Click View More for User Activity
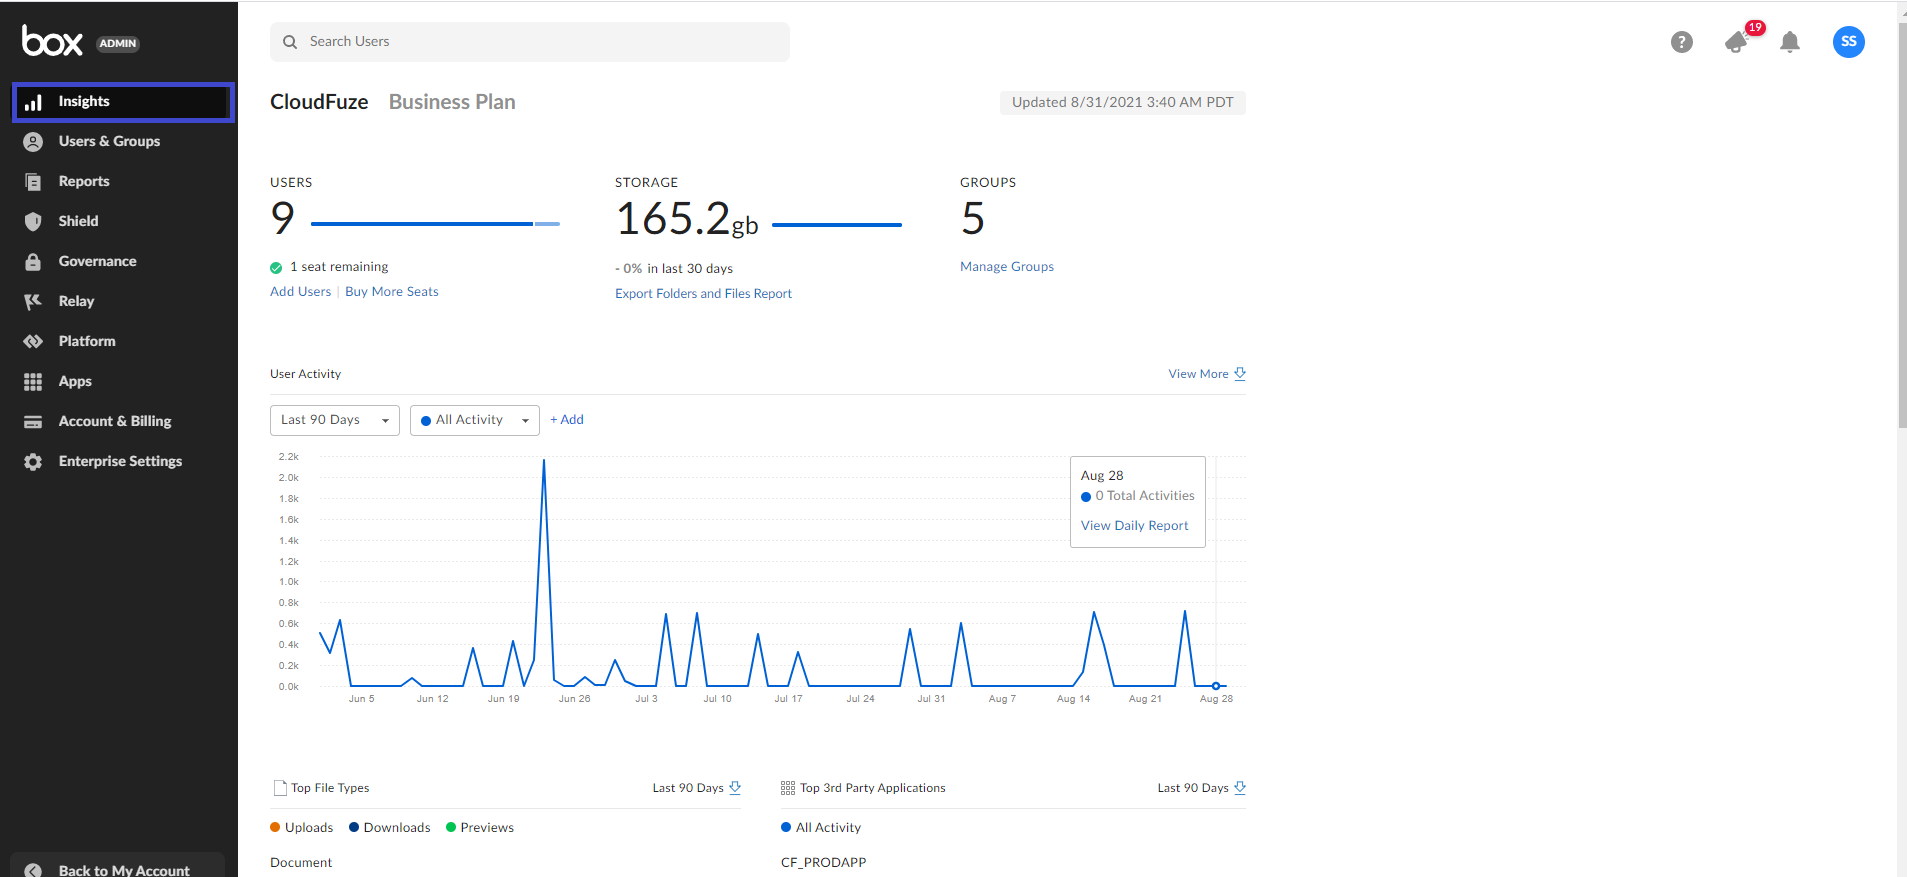1907x877 pixels. click(1198, 374)
